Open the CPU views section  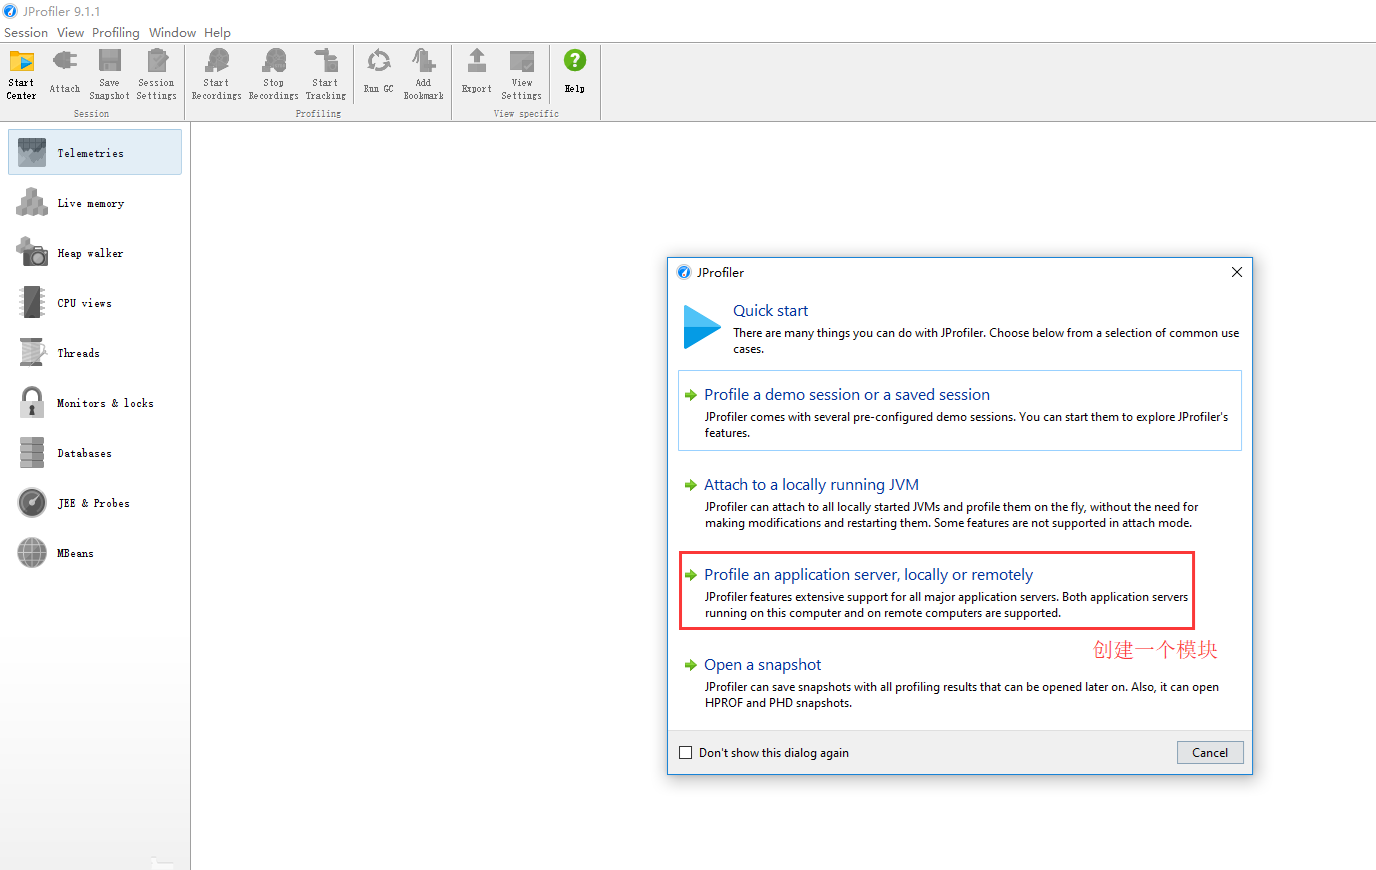pos(95,303)
